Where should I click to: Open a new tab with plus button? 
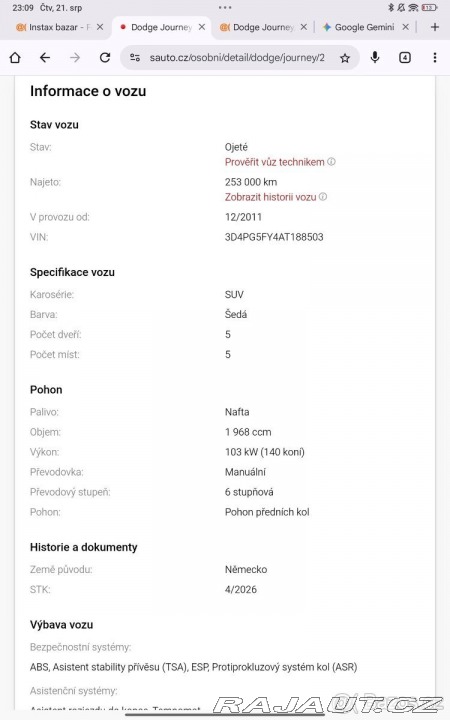(x=434, y=27)
